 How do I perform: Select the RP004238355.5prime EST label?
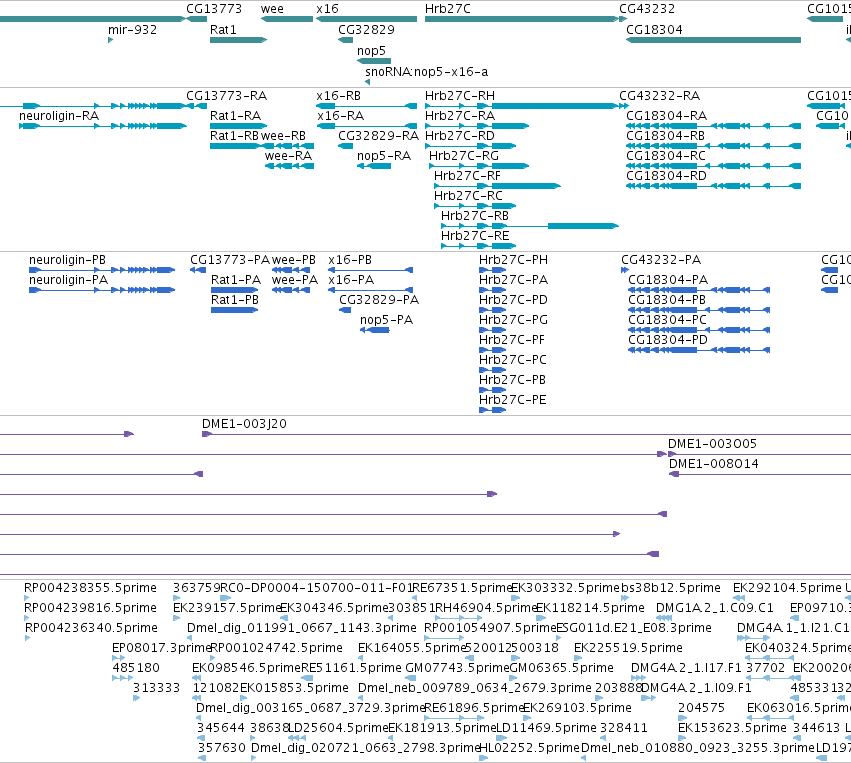pos(90,588)
